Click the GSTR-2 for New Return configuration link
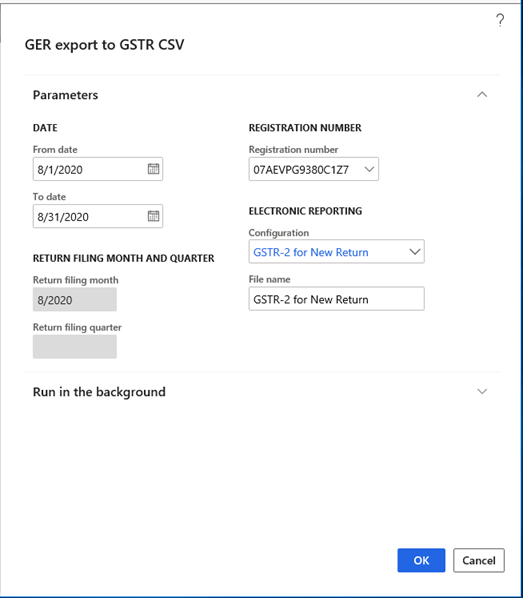 (x=311, y=252)
